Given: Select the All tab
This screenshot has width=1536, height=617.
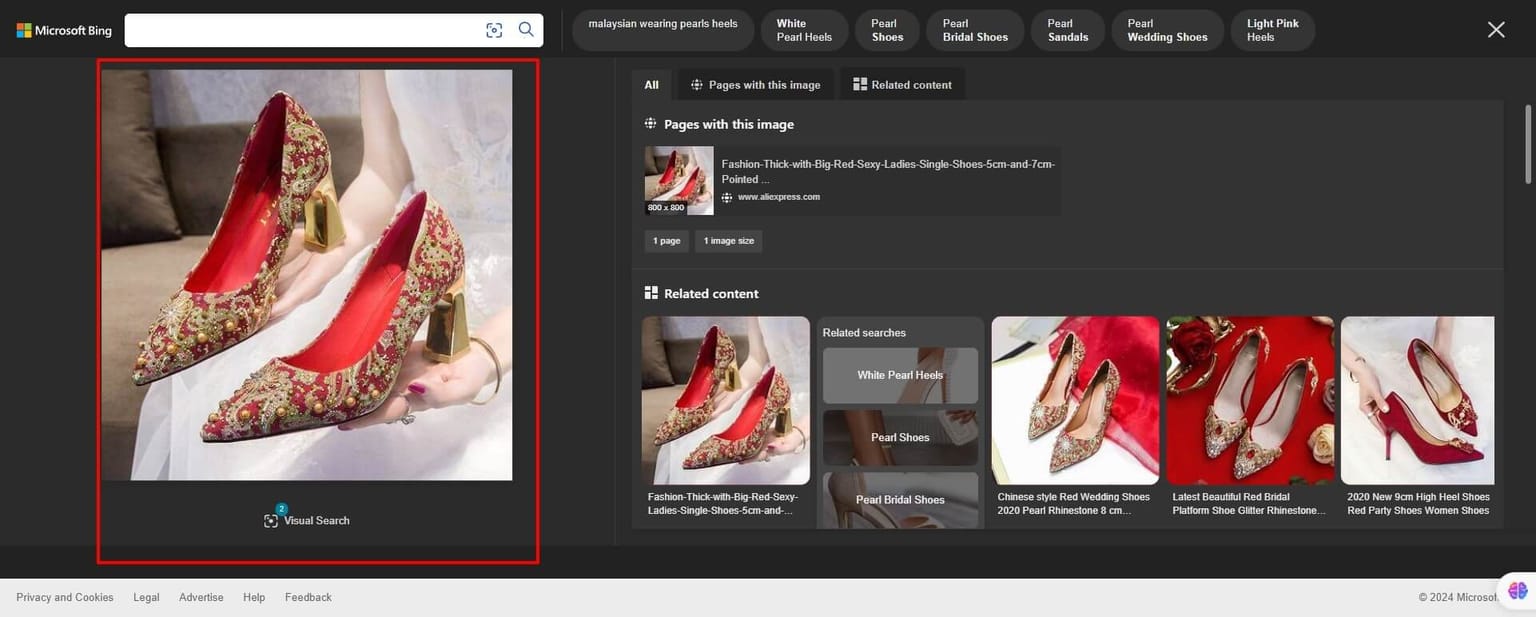Looking at the screenshot, I should pyautogui.click(x=651, y=85).
